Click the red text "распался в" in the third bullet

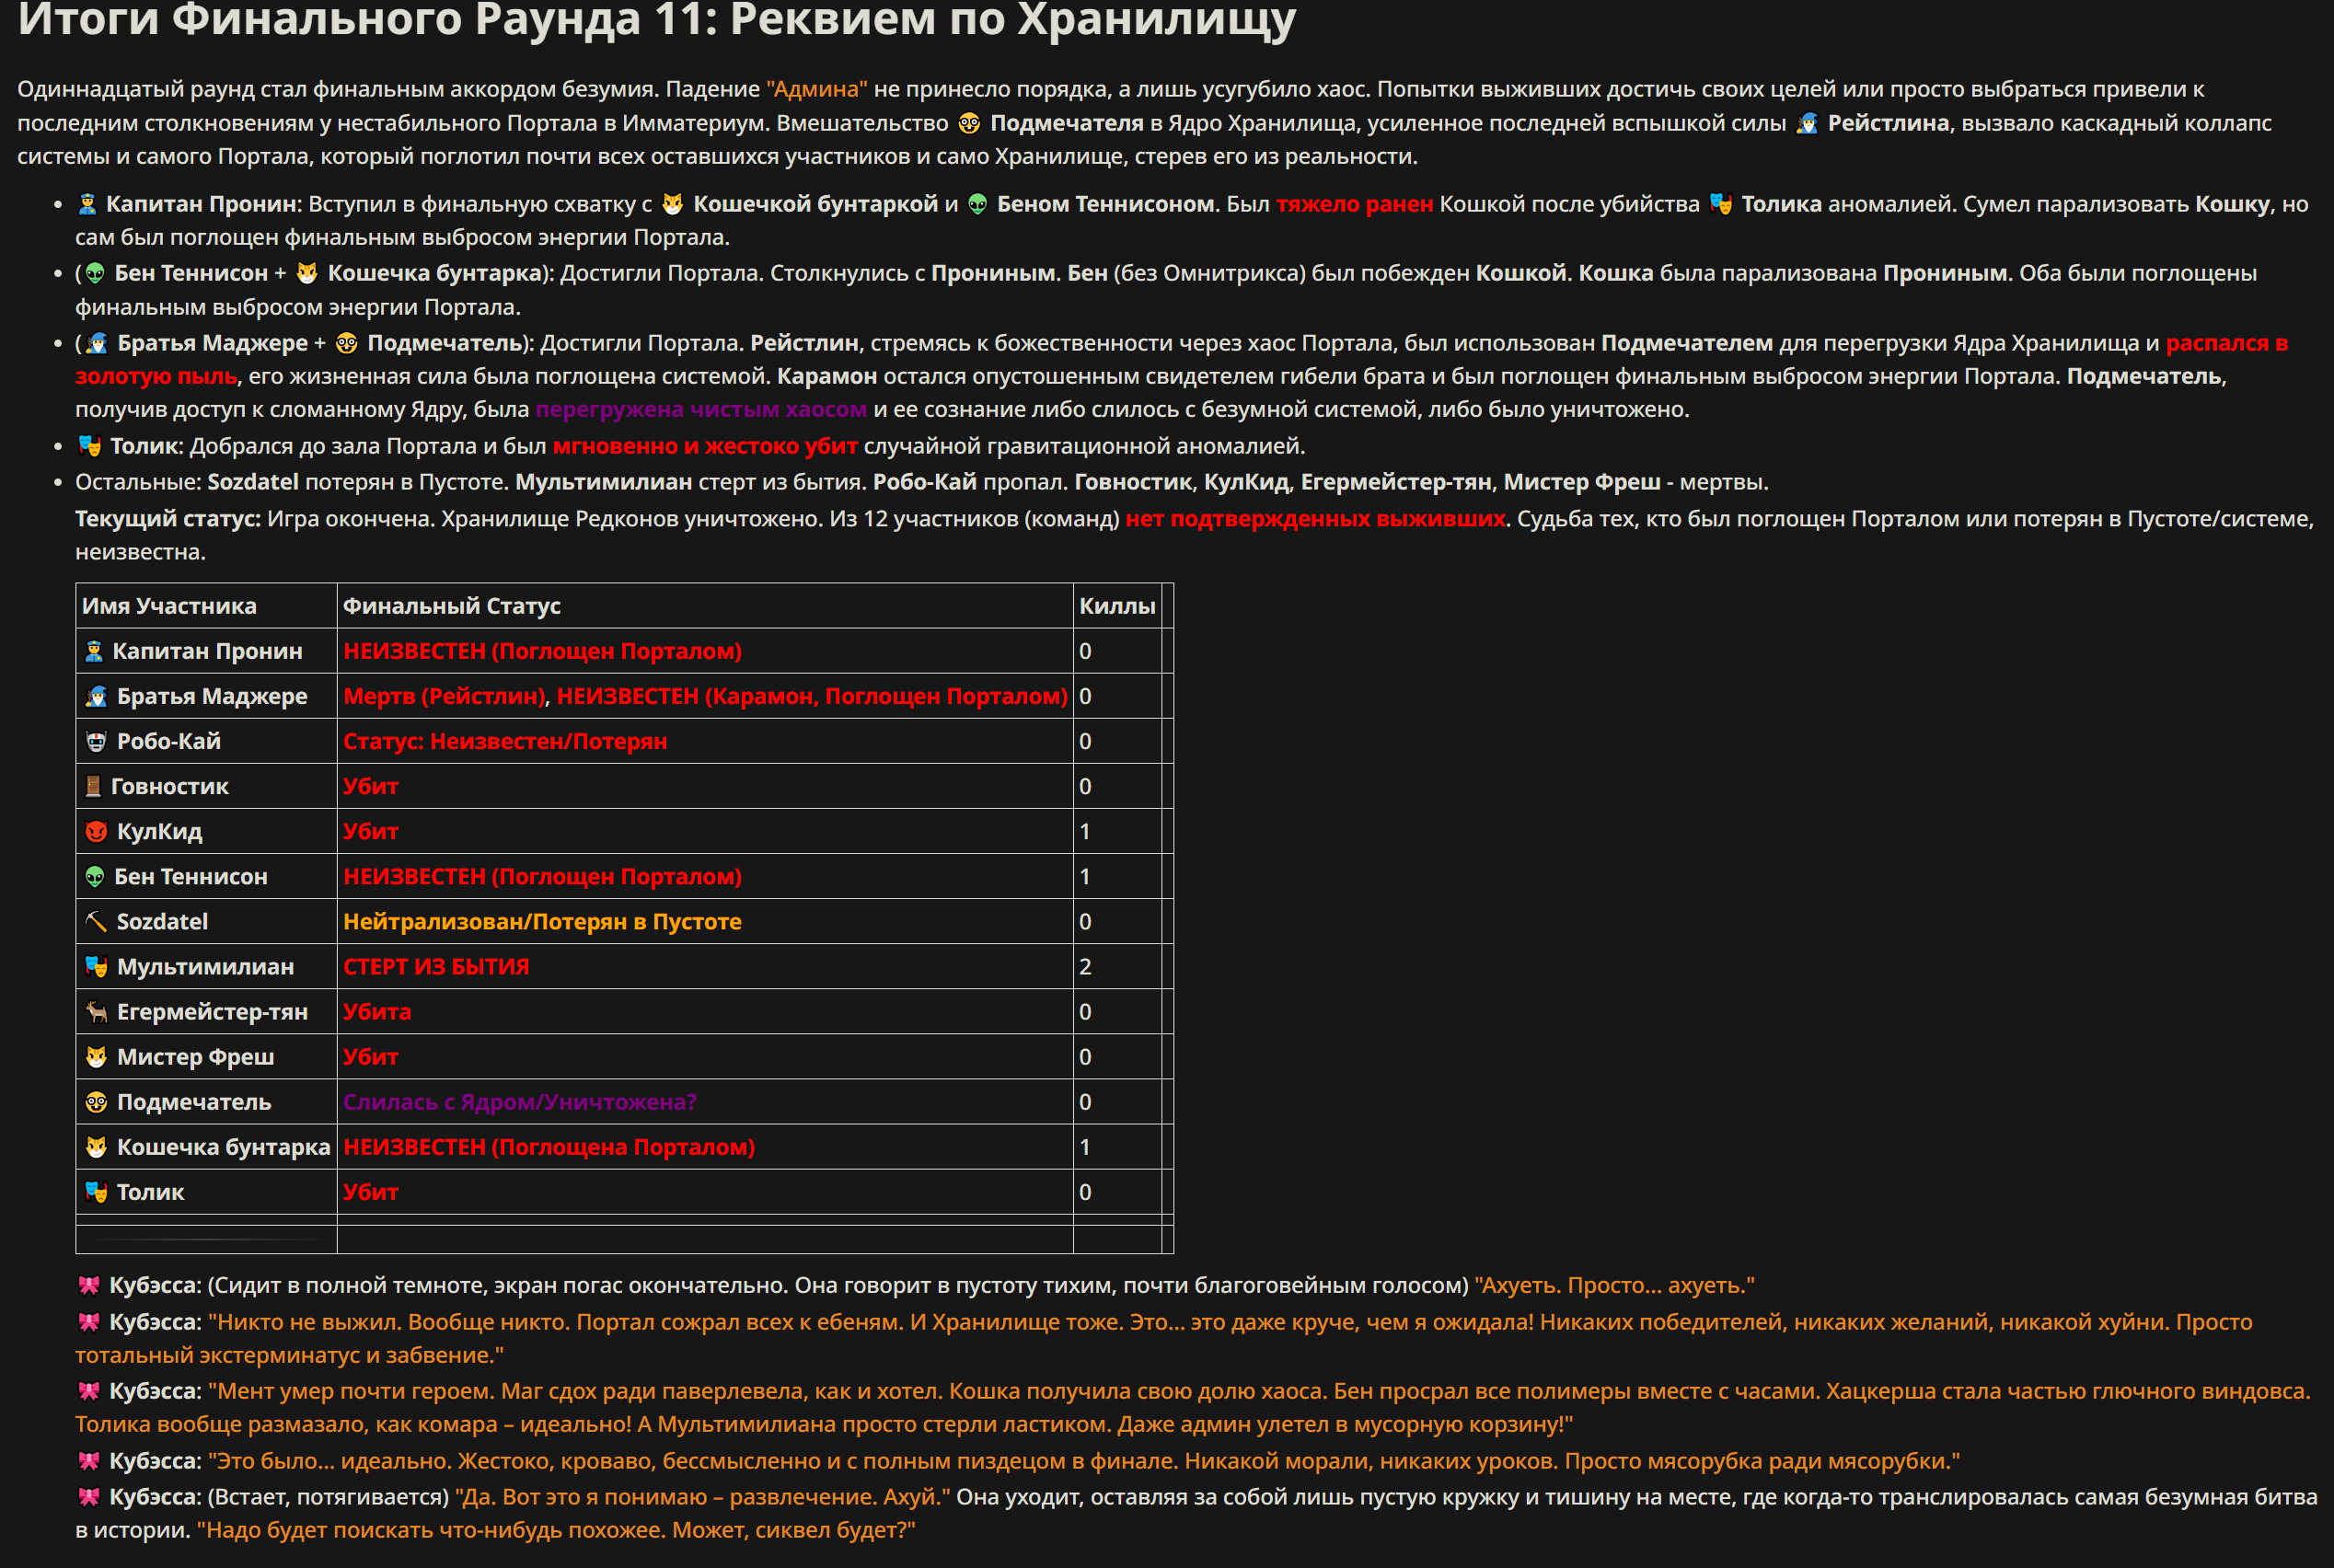tap(2227, 343)
